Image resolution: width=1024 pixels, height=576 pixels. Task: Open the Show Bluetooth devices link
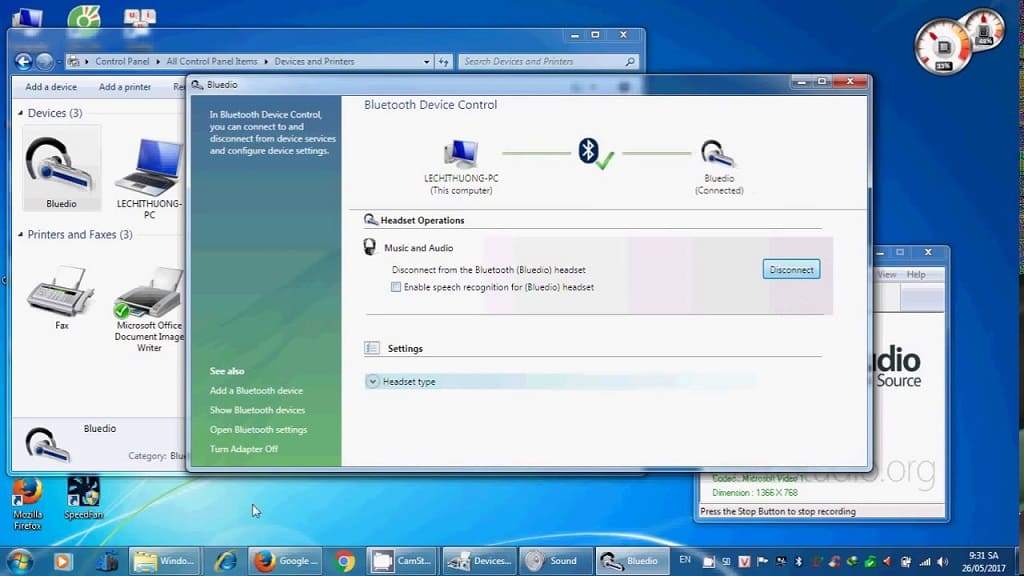coord(257,410)
